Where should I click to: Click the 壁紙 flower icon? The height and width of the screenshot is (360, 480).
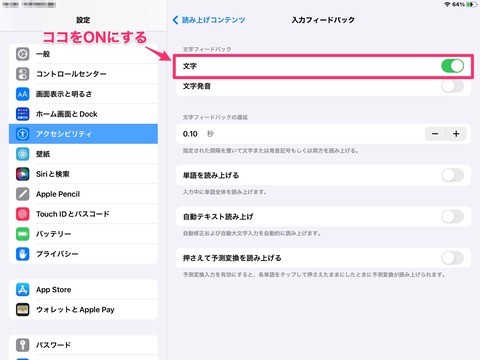pyautogui.click(x=23, y=154)
